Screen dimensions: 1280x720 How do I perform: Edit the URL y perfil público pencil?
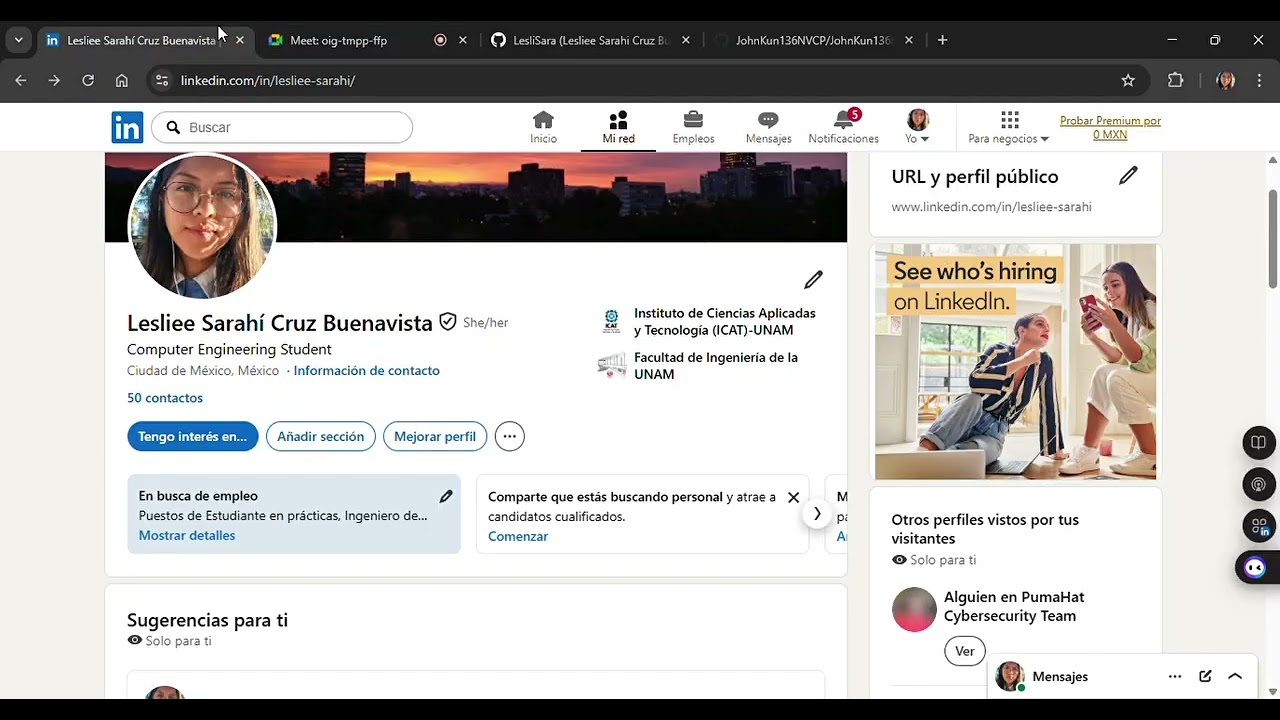1128,176
